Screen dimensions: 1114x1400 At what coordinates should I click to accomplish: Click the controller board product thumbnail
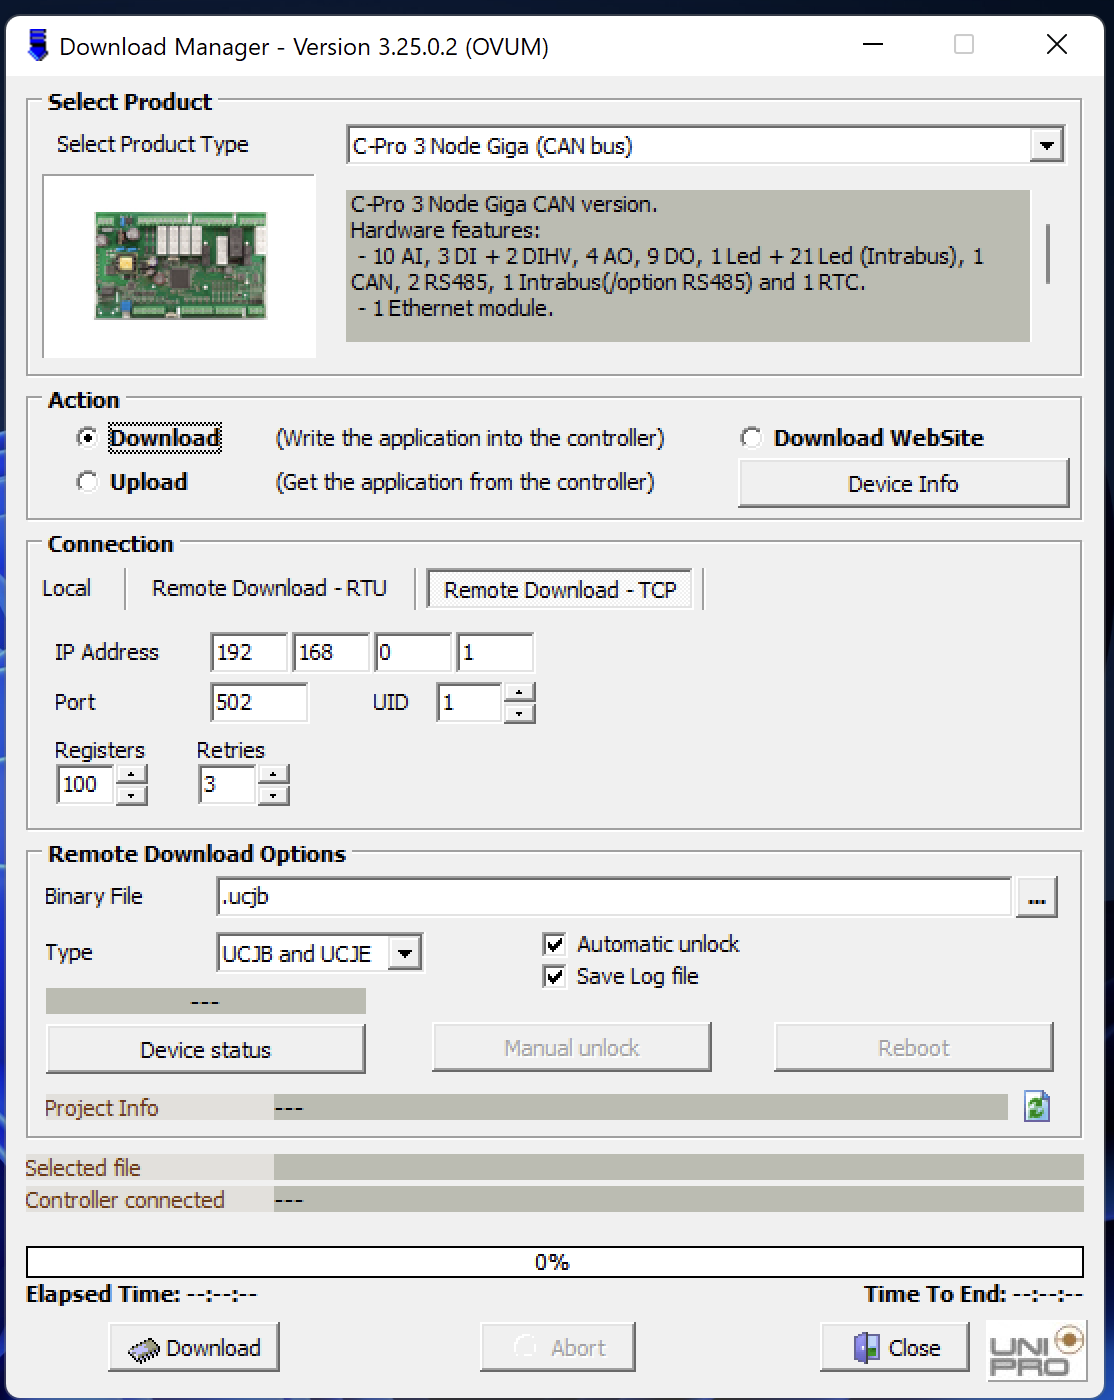pyautogui.click(x=180, y=265)
